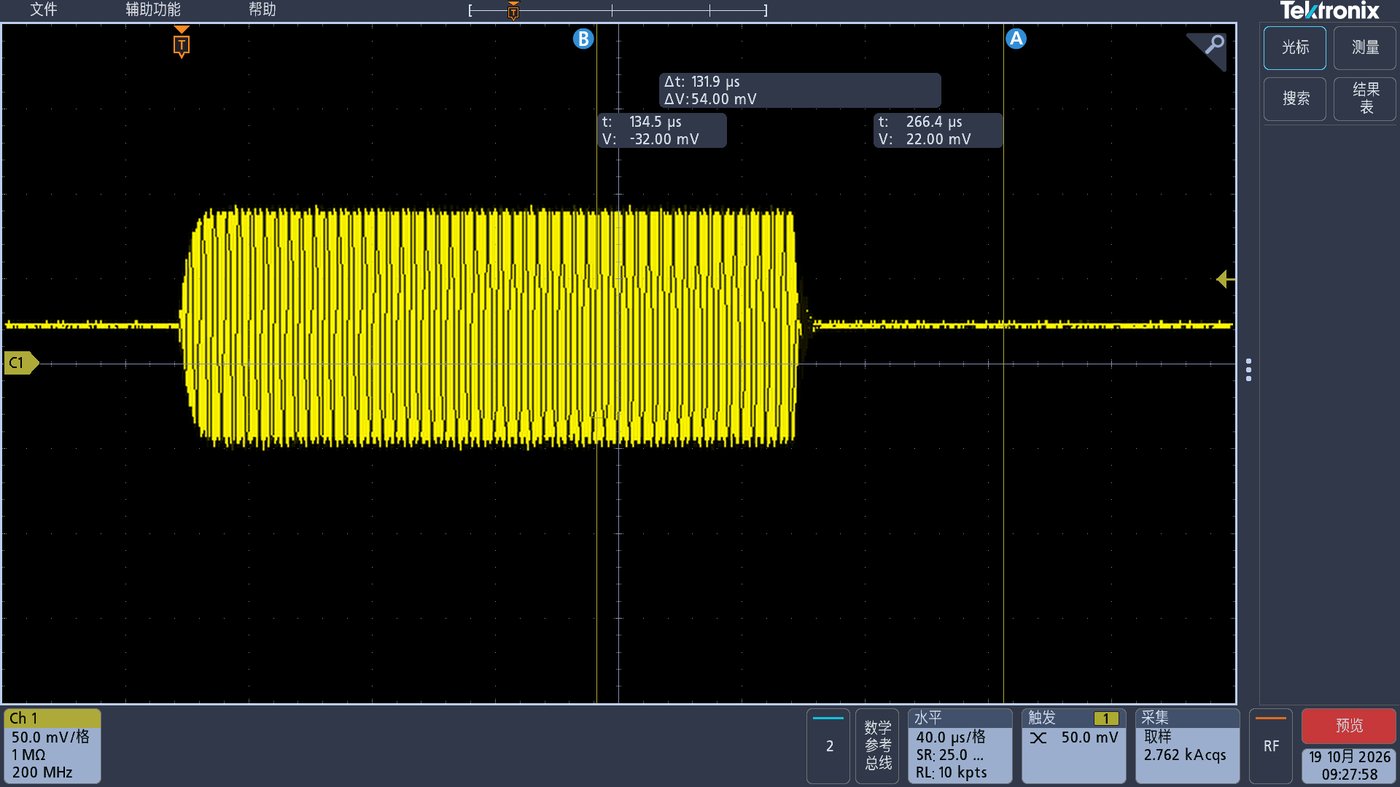Open the 帮助 menu
Image resolution: width=1400 pixels, height=787 pixels.
click(262, 10)
